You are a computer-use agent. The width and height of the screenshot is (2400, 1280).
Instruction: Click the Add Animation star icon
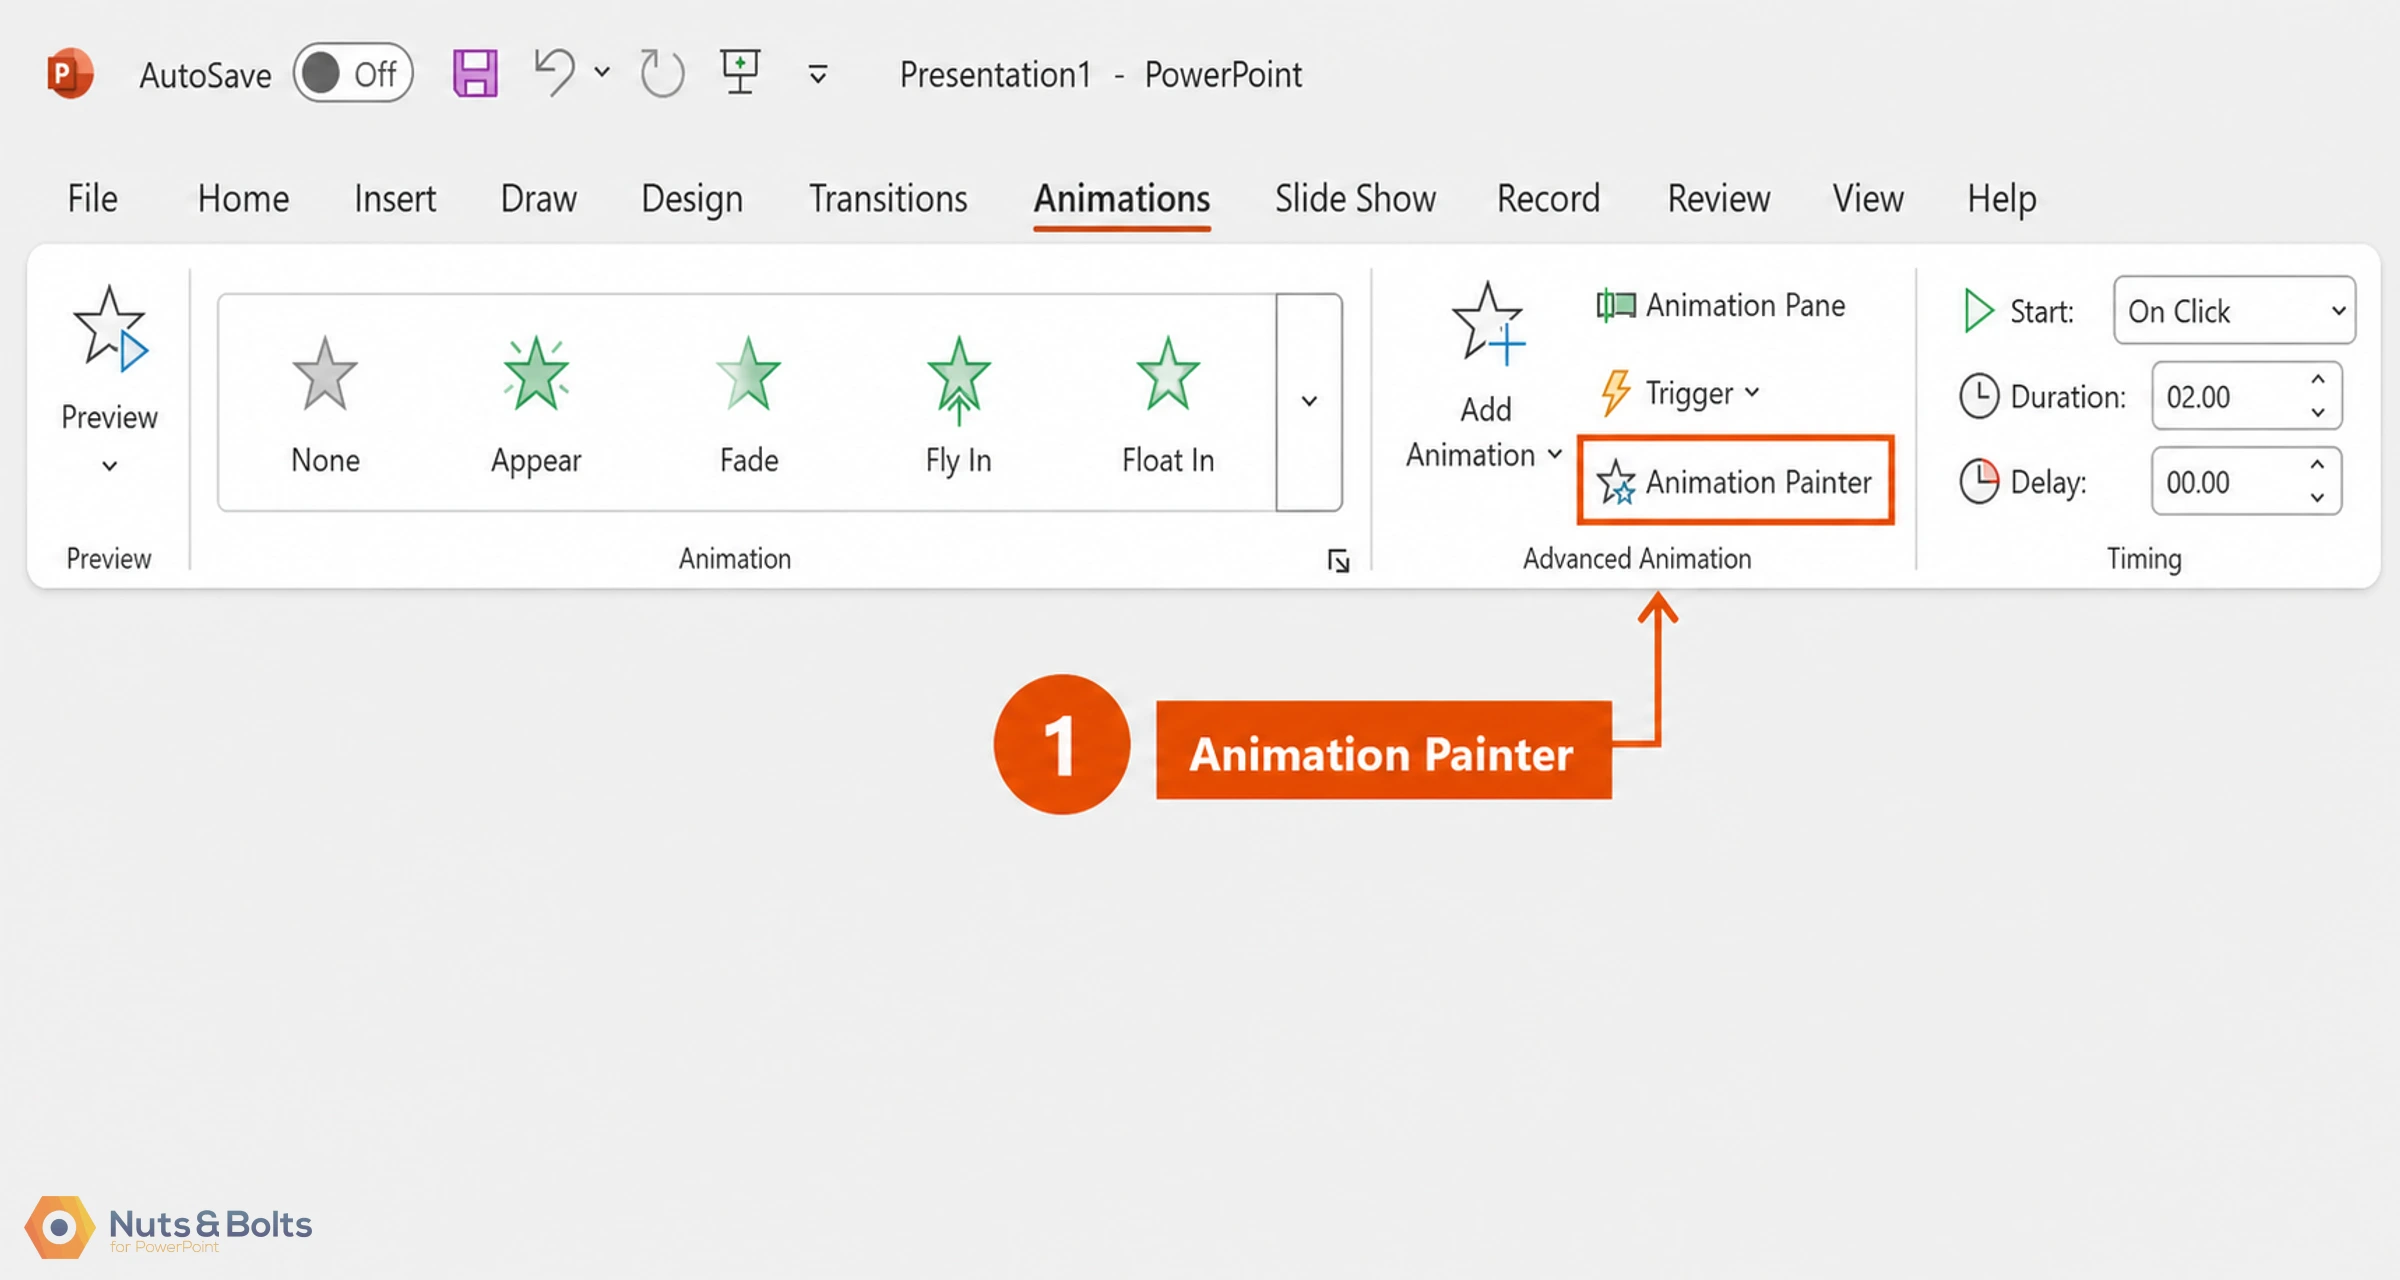(x=1488, y=324)
